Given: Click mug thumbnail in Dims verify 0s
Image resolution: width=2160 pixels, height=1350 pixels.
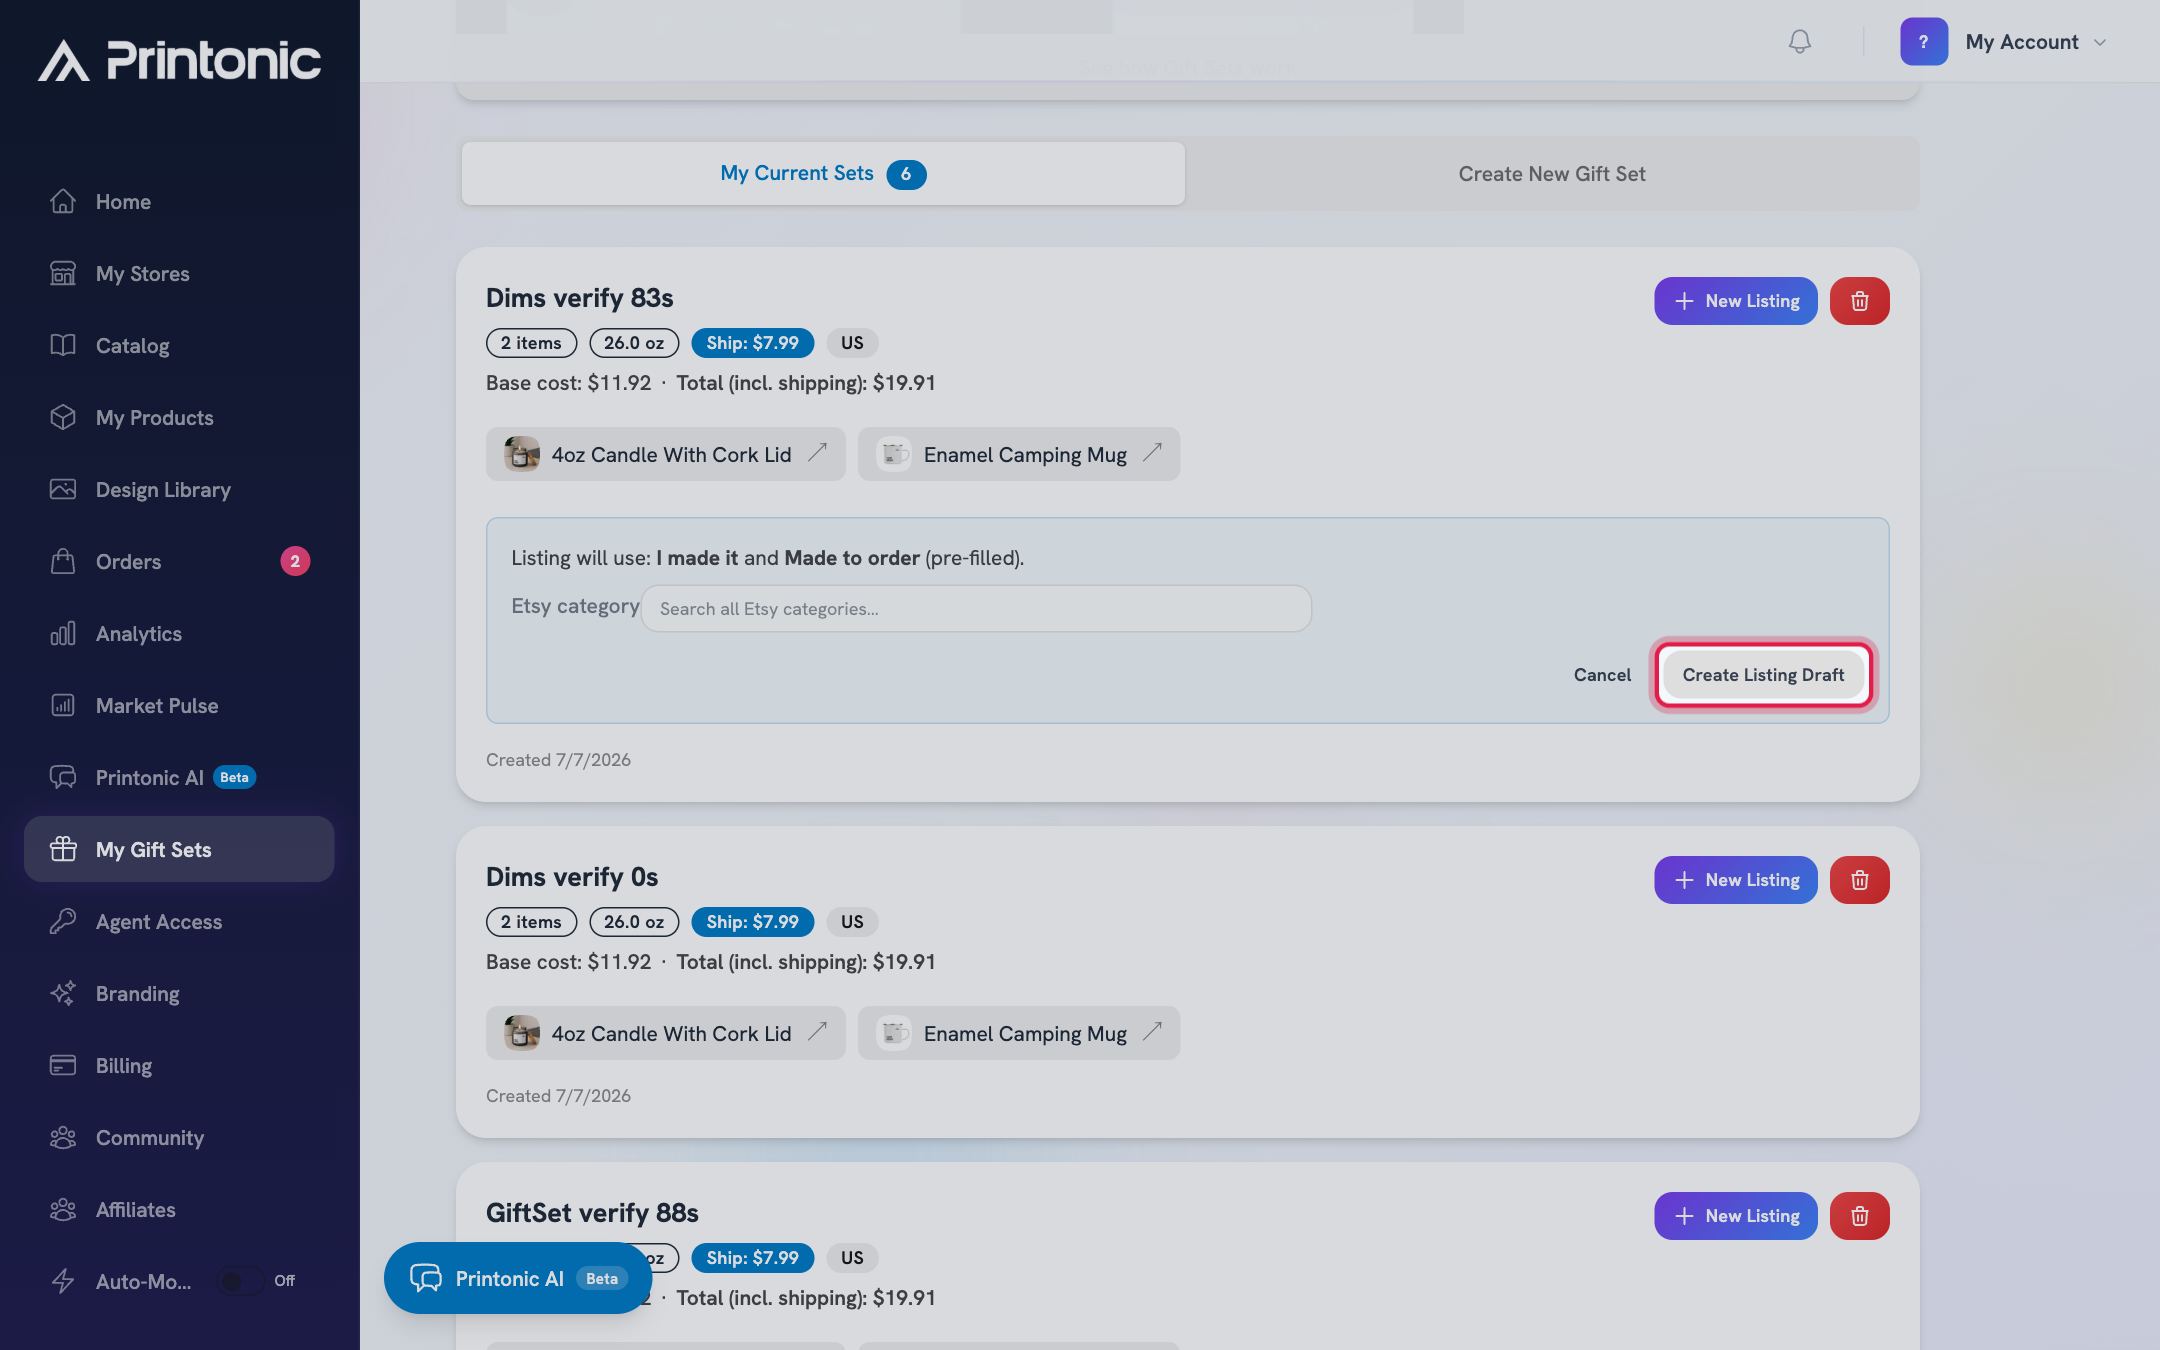Looking at the screenshot, I should point(894,1033).
